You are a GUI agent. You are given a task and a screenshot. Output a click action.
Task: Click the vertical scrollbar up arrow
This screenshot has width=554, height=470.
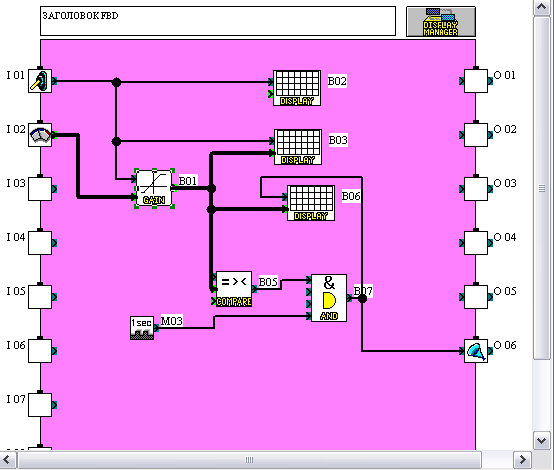(x=542, y=7)
